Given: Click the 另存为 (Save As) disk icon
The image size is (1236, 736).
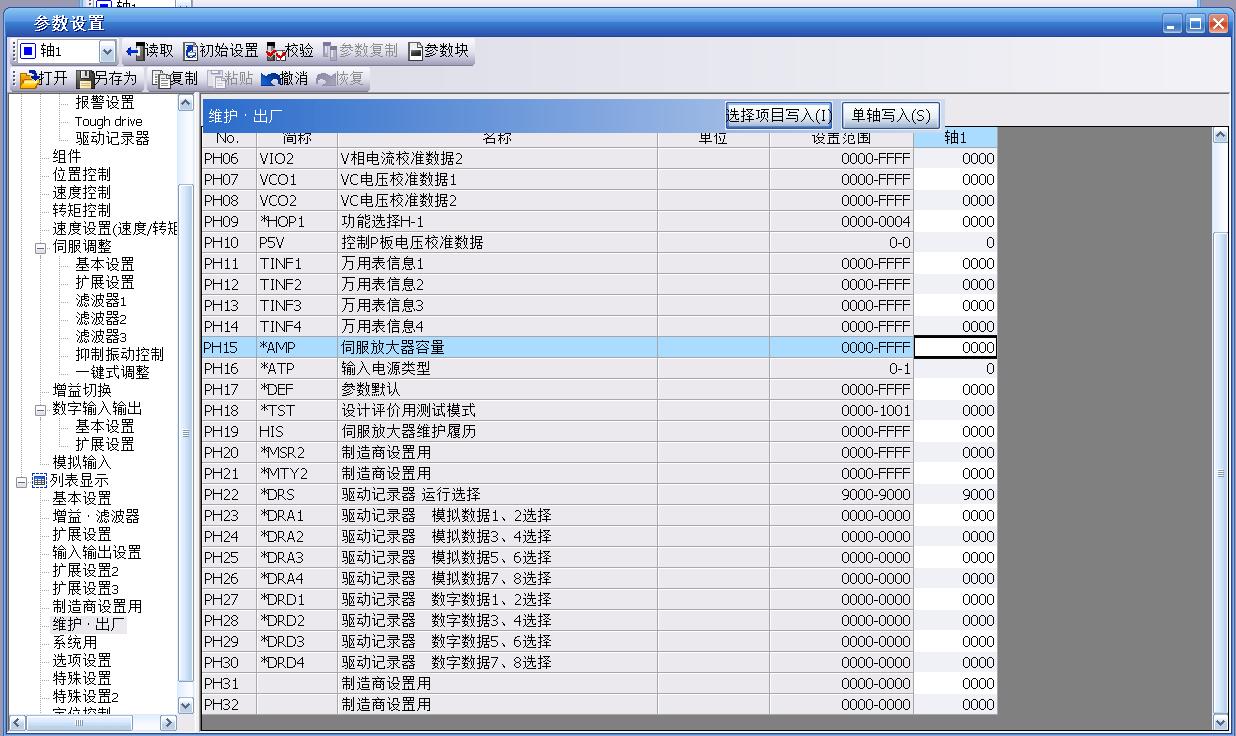Looking at the screenshot, I should (x=86, y=79).
